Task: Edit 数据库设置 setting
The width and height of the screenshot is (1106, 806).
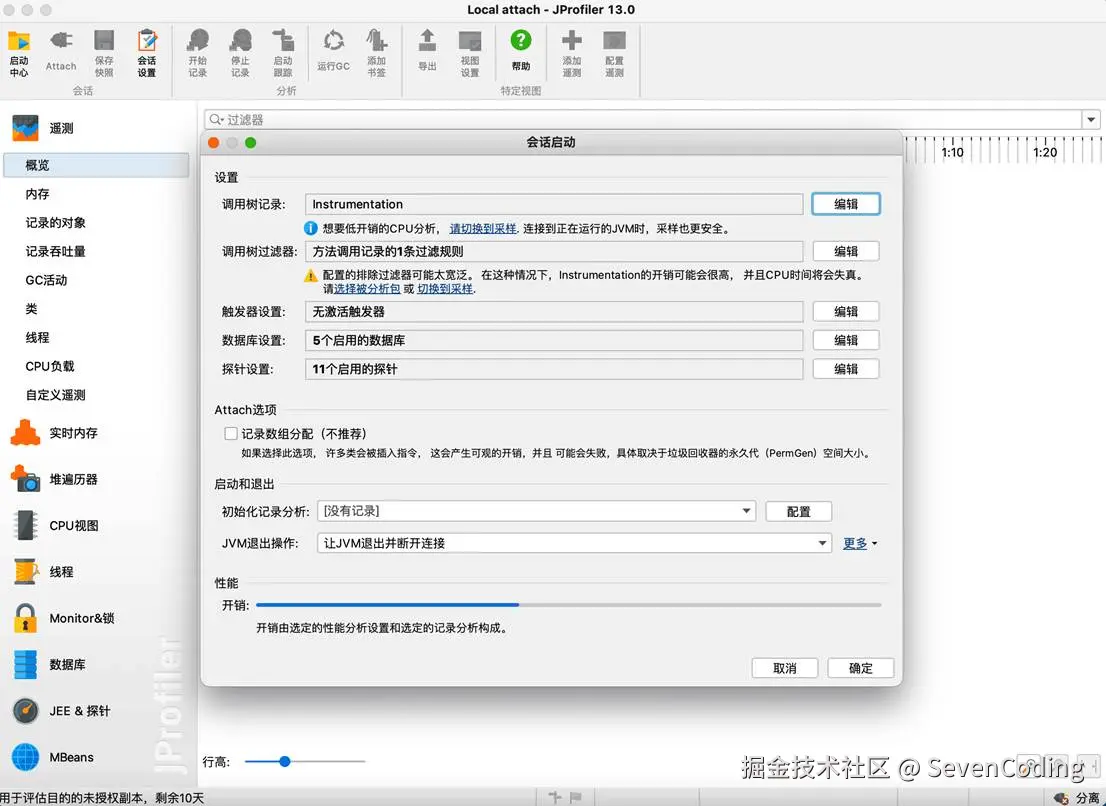Action: (x=846, y=340)
